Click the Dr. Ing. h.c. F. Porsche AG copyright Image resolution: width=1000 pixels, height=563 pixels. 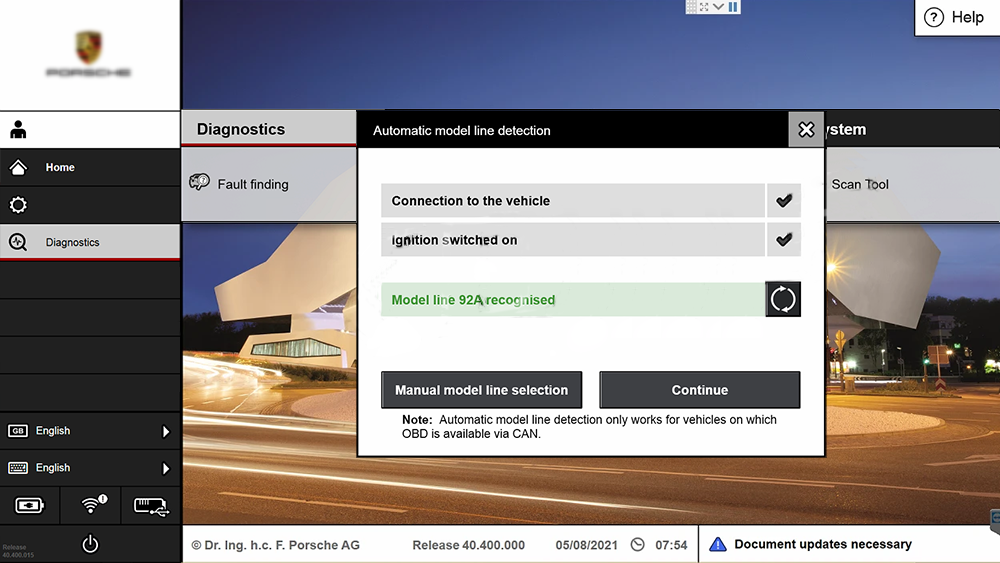pos(276,545)
